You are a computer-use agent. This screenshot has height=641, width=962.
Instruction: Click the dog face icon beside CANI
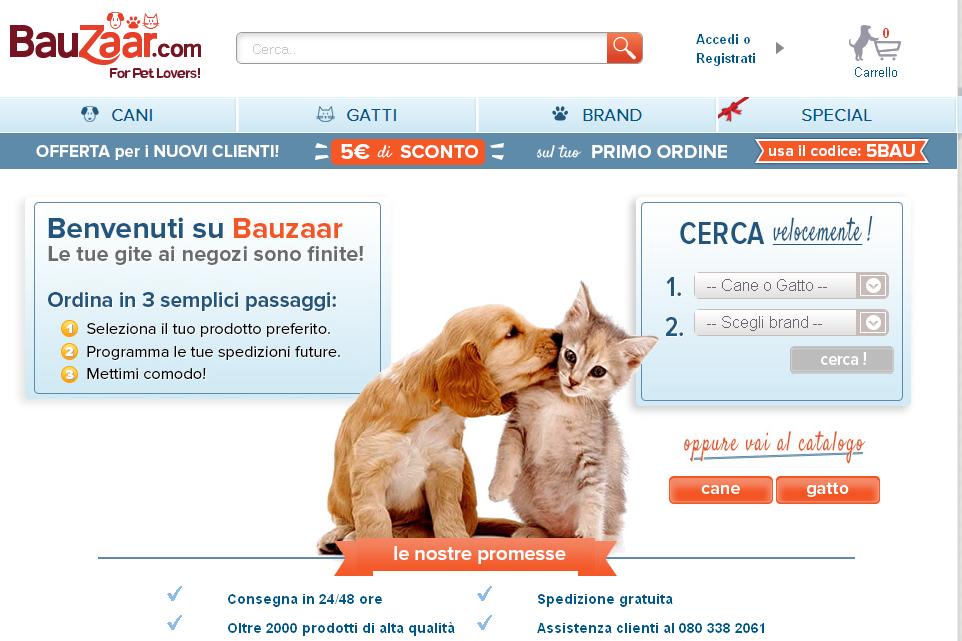tap(90, 114)
